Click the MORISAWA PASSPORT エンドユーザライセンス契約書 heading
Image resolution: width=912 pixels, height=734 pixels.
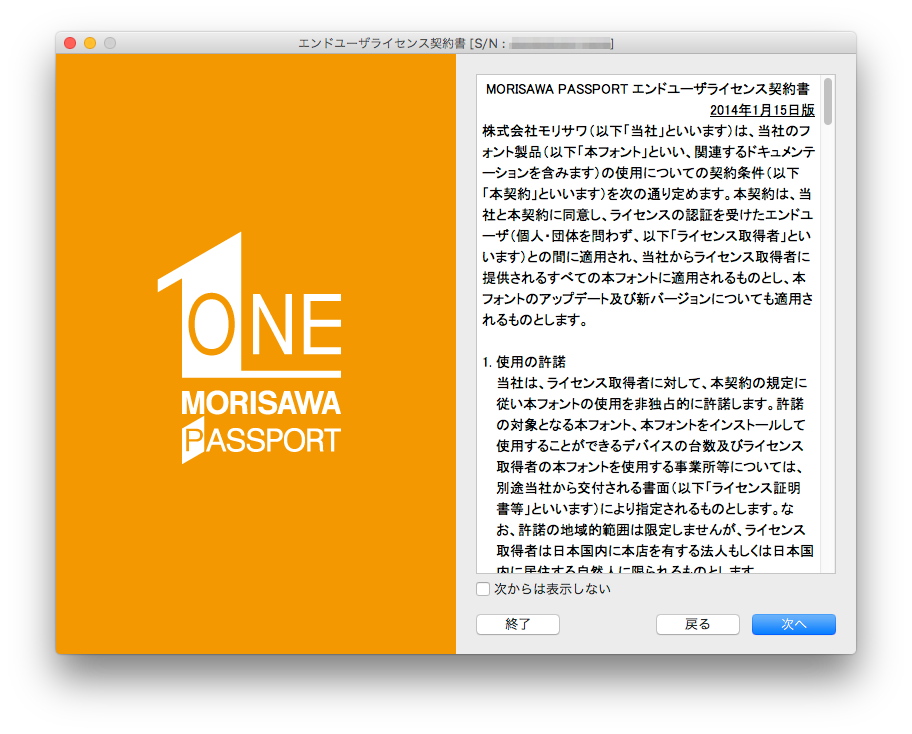tap(647, 89)
